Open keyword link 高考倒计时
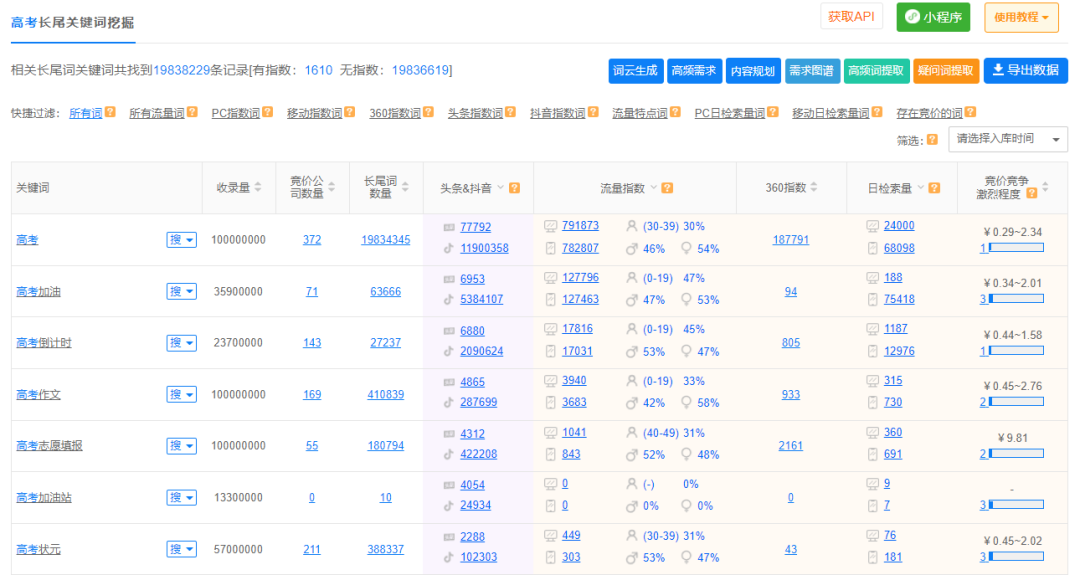 (x=43, y=343)
